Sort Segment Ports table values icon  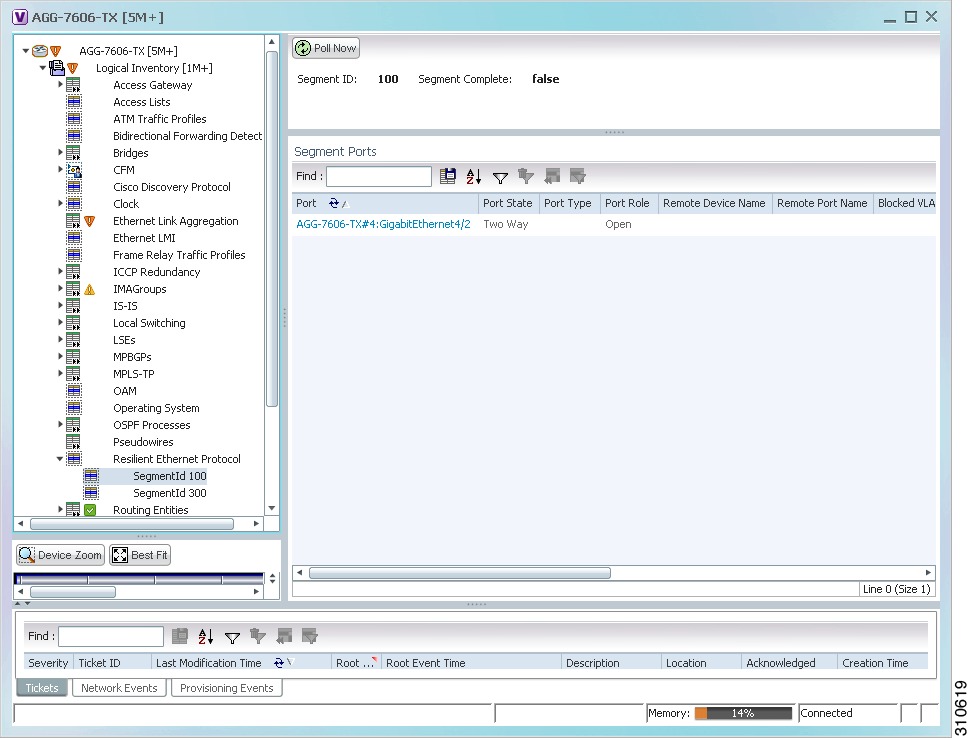pos(474,176)
